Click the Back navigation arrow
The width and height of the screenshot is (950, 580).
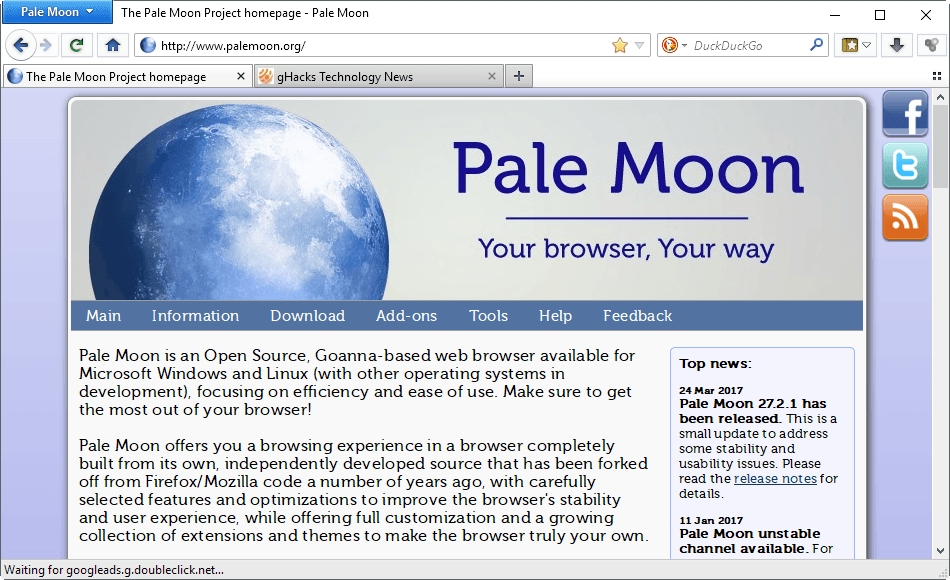pos(21,45)
